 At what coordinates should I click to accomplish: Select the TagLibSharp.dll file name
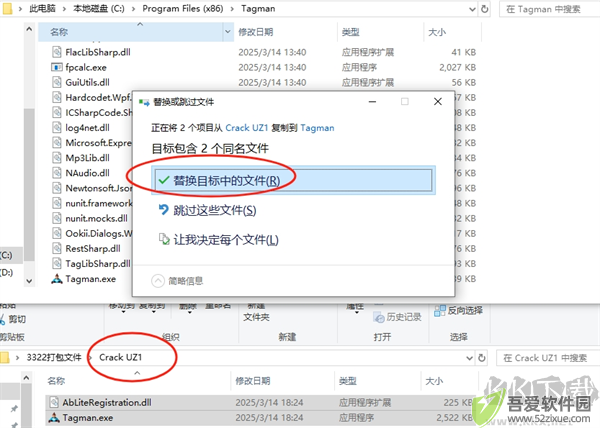click(x=98, y=264)
